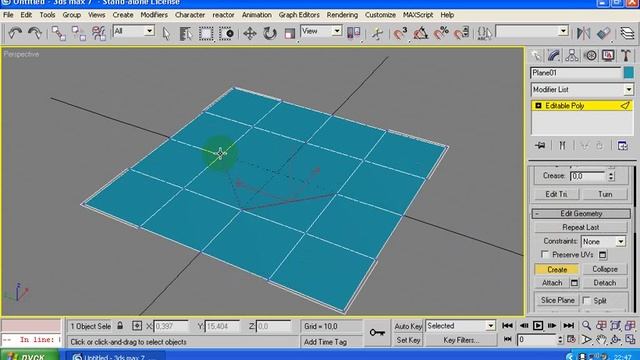Open Preserve UVs settings box

602,255
